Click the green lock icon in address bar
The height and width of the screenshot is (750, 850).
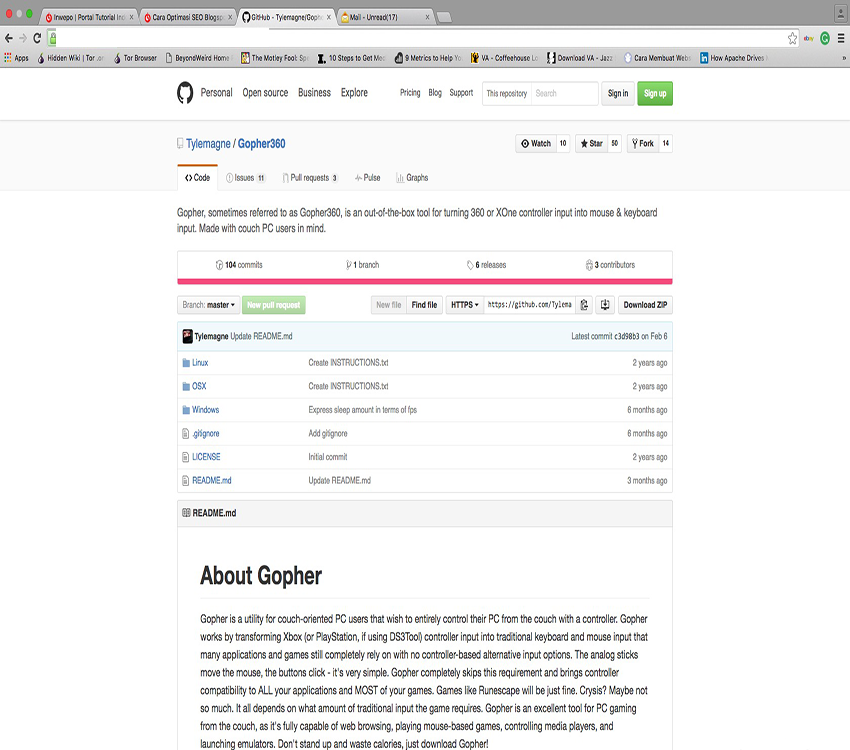[x=53, y=38]
